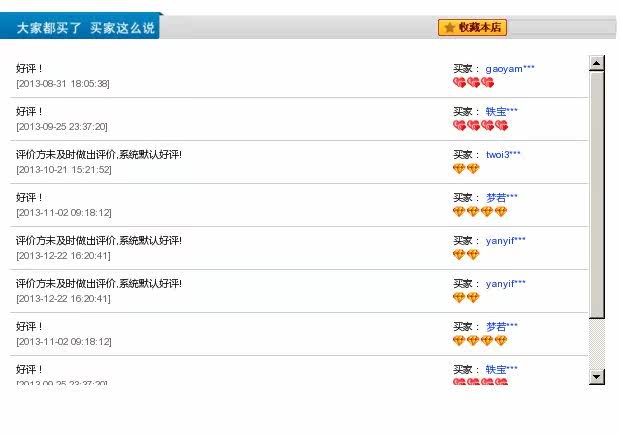
Task: Click the star icon in 收藏本店 button
Action: pyautogui.click(x=449, y=27)
